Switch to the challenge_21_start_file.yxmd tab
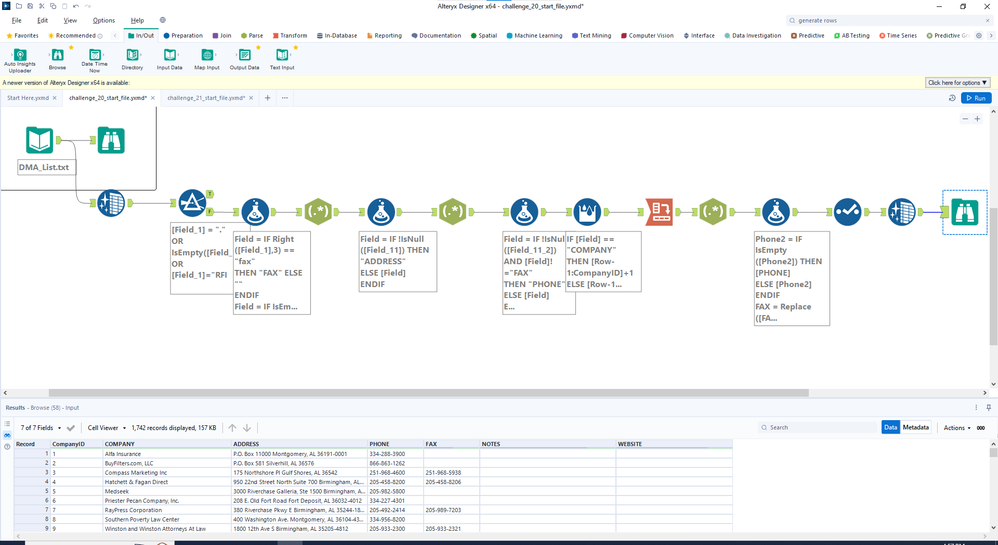Screen dimensions: 998x545 click(x=205, y=98)
